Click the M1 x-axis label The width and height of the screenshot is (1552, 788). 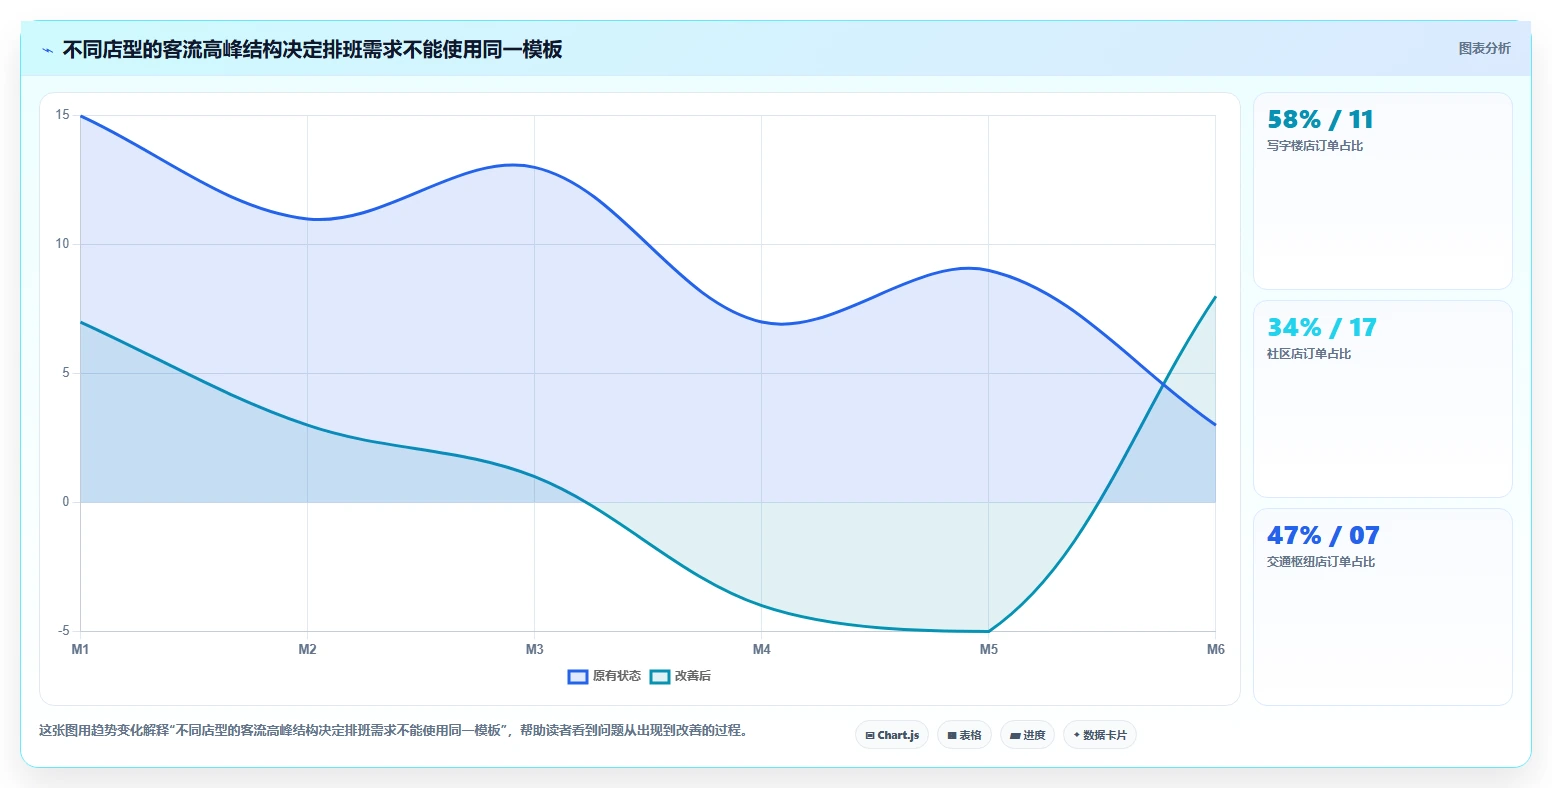coord(80,650)
